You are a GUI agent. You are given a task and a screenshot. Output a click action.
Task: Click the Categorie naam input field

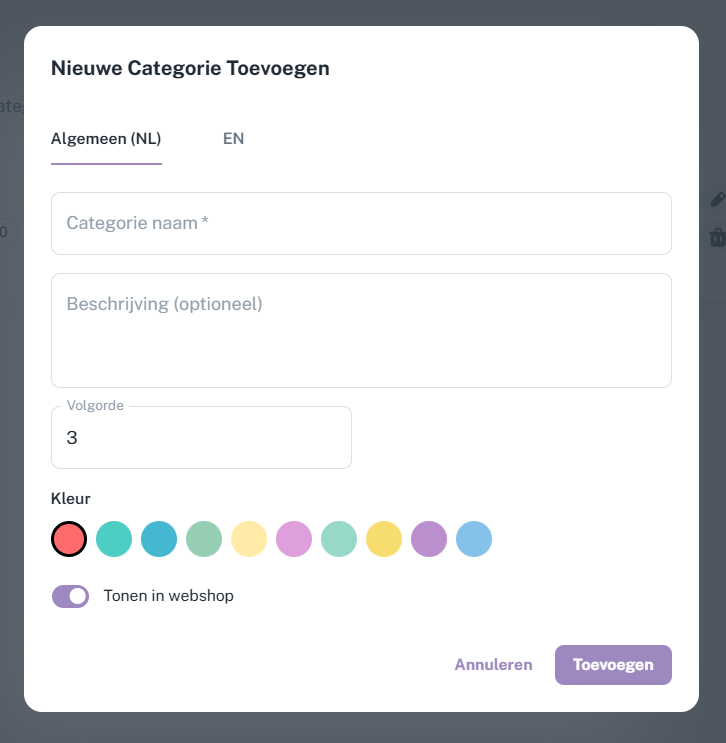[361, 223]
